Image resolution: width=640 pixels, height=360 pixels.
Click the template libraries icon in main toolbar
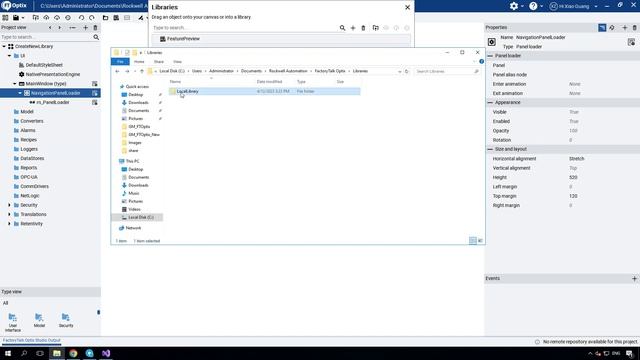(116, 18)
